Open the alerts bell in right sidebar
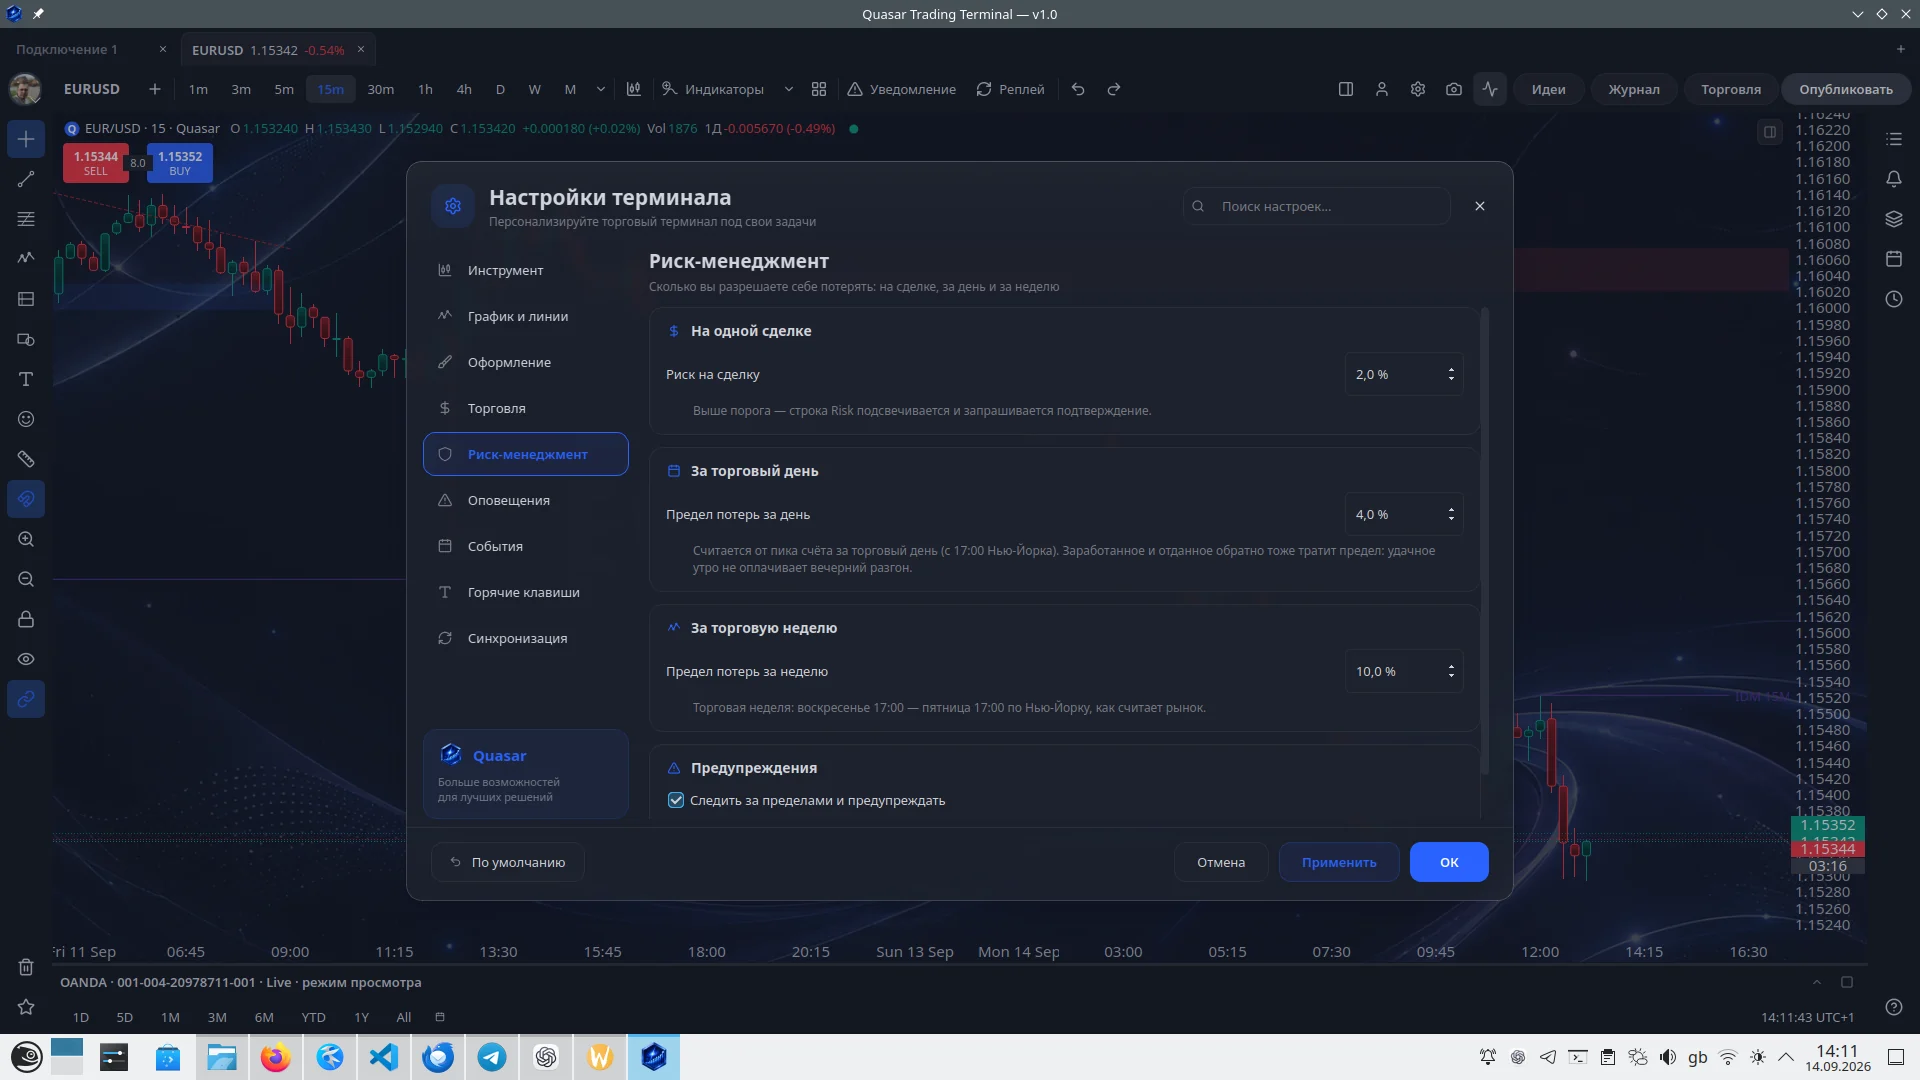 point(1894,179)
